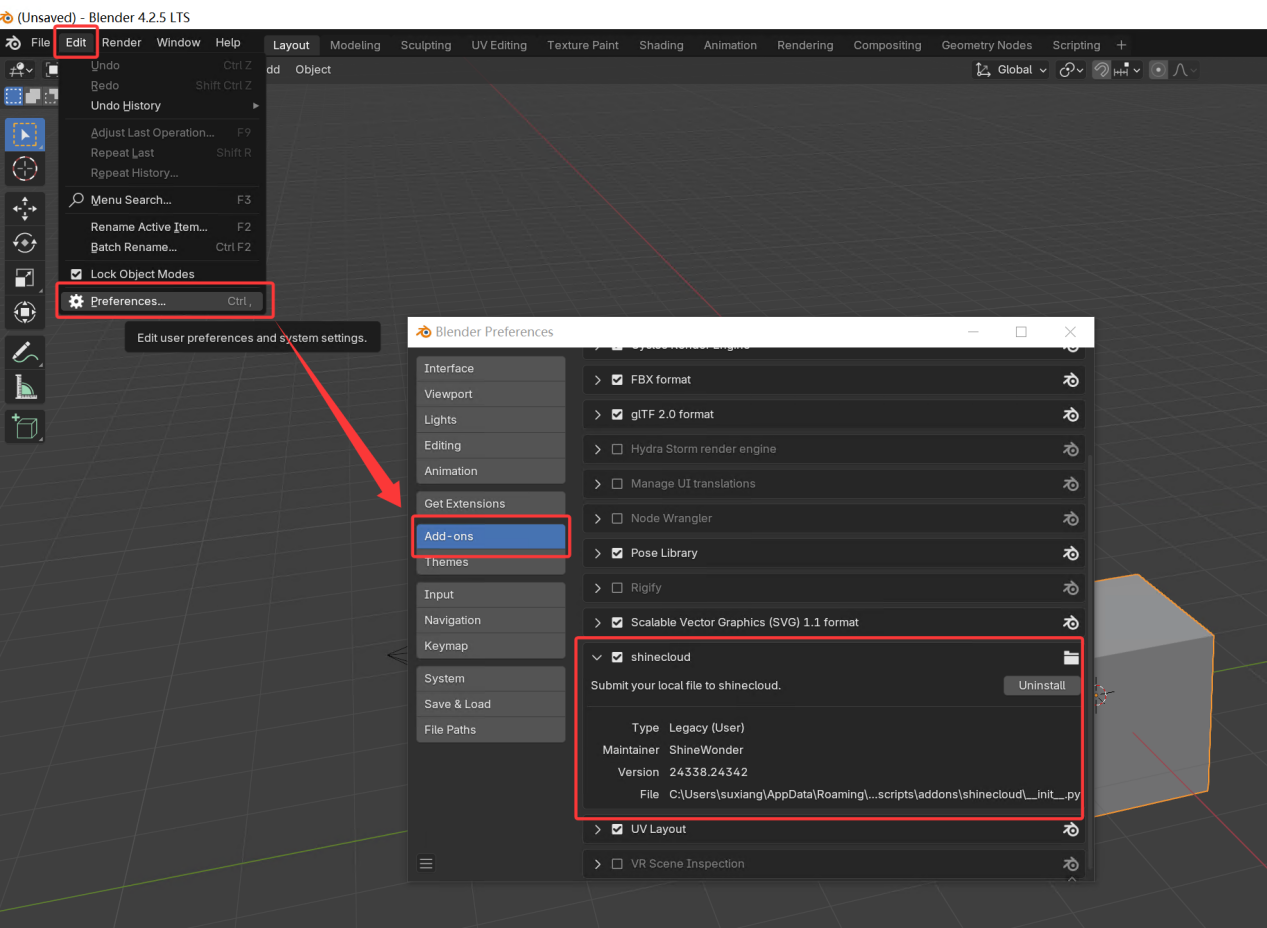Open the Add-ons preferences section
The image size is (1267, 928).
click(x=491, y=537)
